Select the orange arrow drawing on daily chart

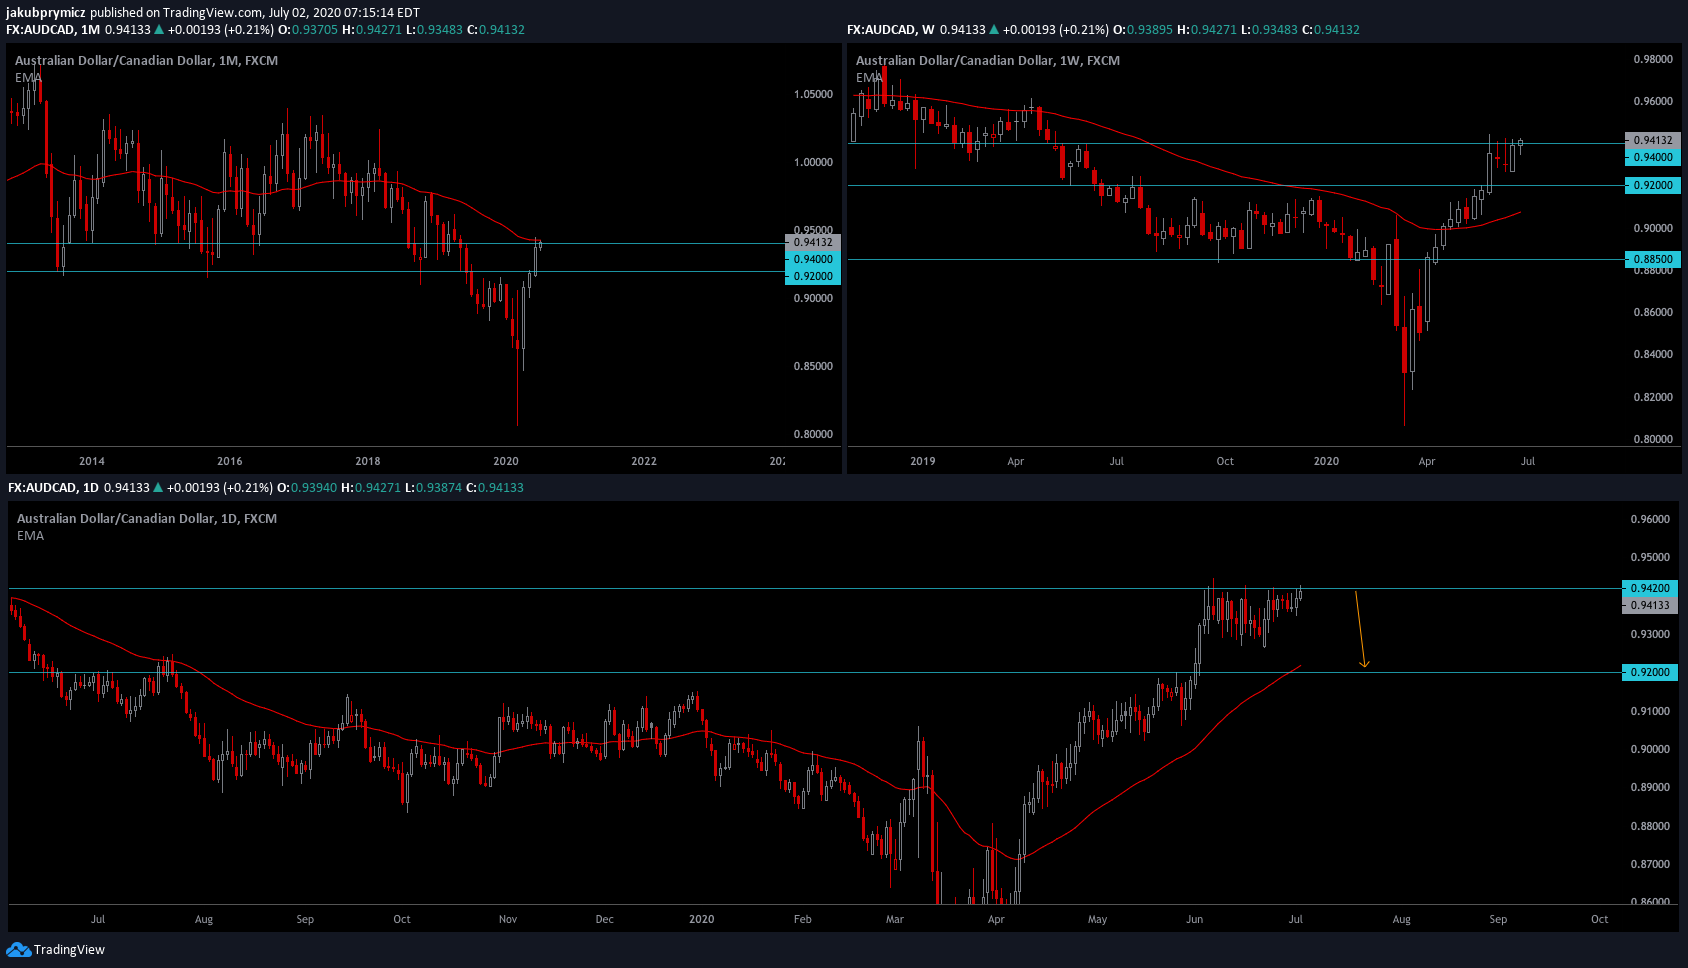tap(1361, 629)
